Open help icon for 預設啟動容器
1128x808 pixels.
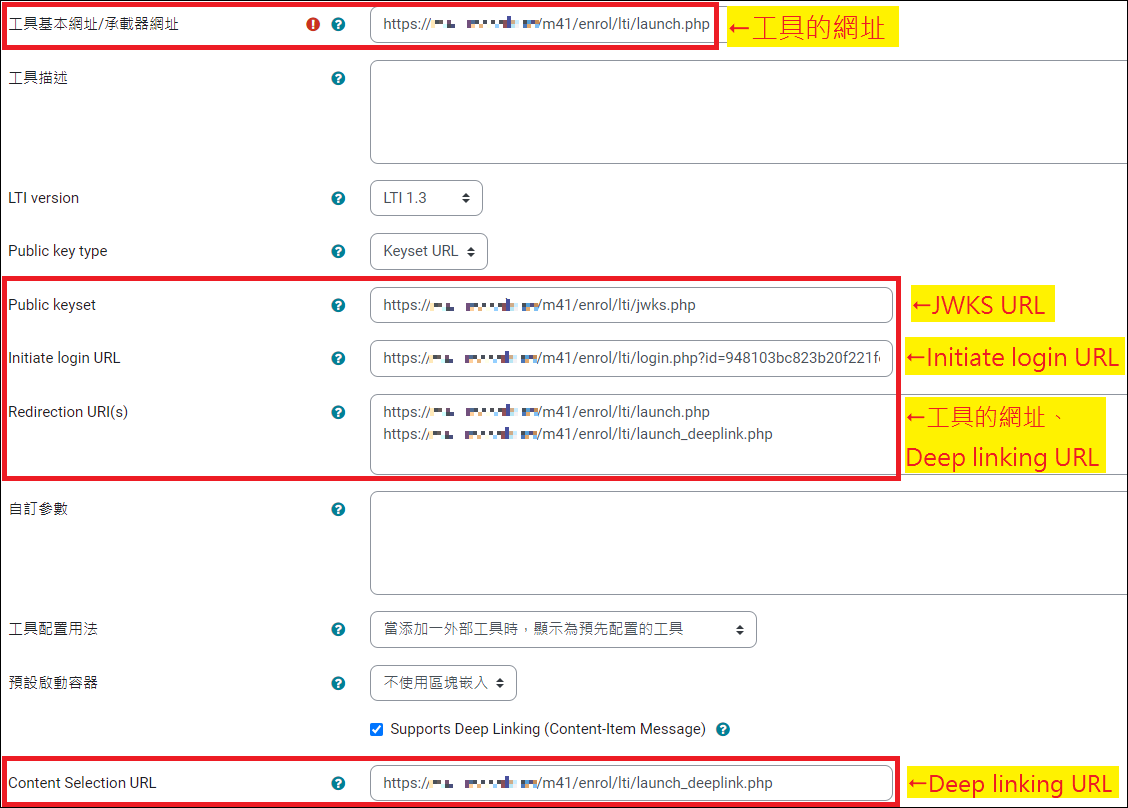pos(338,684)
